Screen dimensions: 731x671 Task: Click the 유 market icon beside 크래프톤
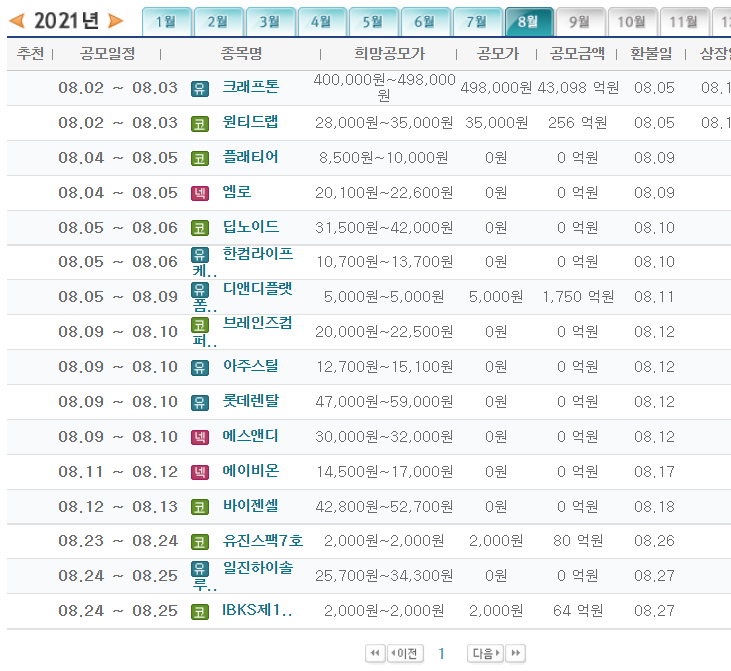click(200, 89)
